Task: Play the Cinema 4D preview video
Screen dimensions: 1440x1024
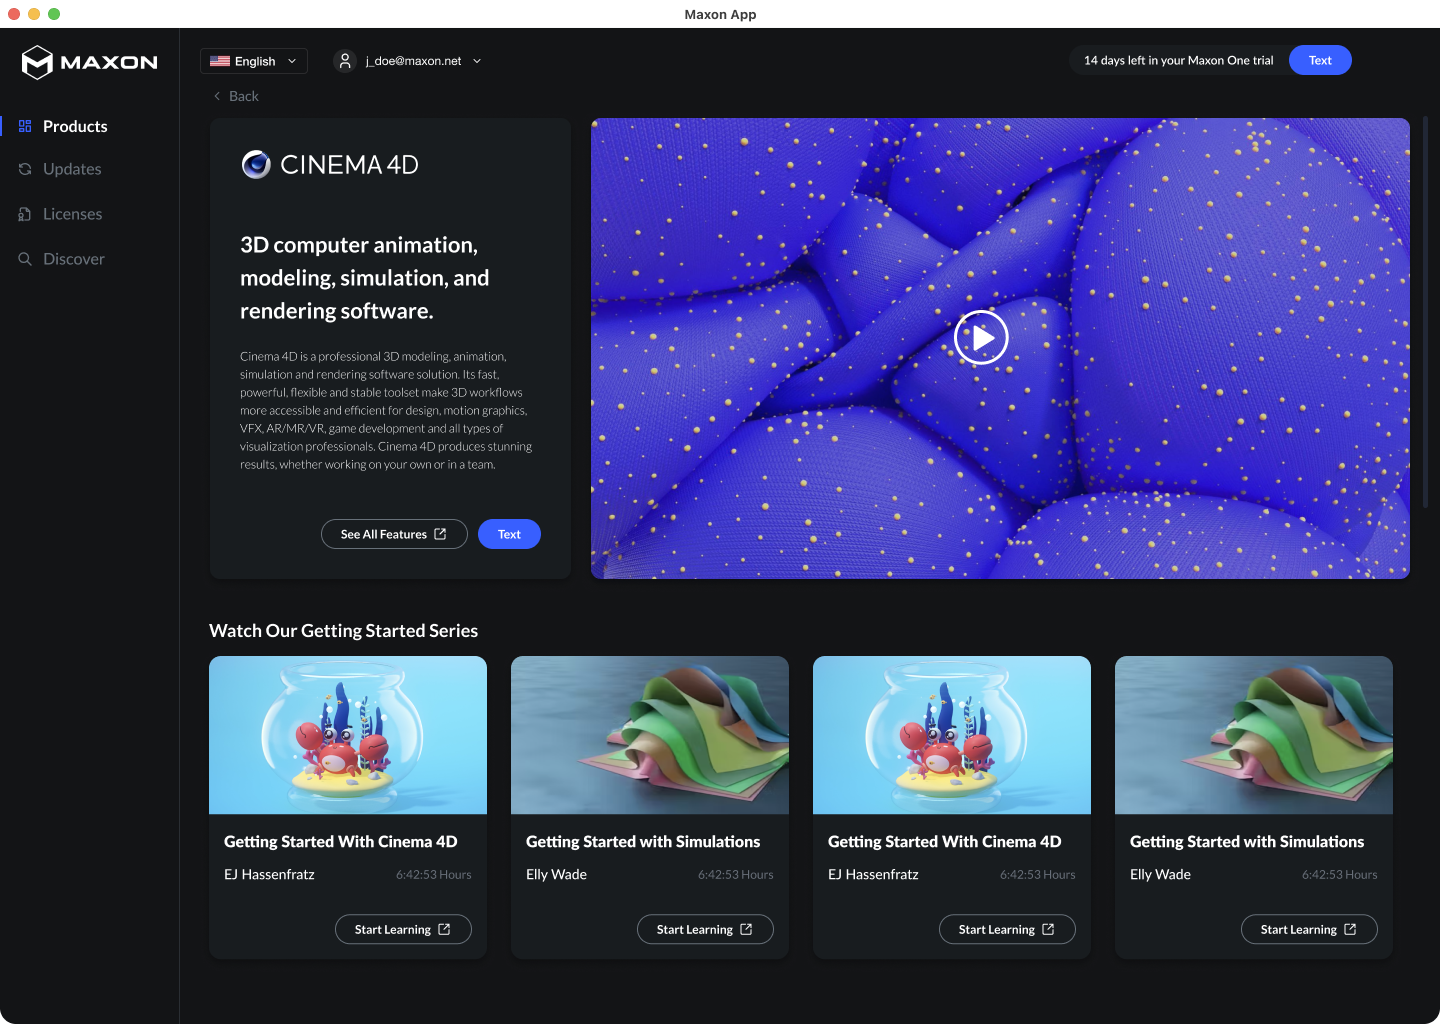Action: [981, 337]
